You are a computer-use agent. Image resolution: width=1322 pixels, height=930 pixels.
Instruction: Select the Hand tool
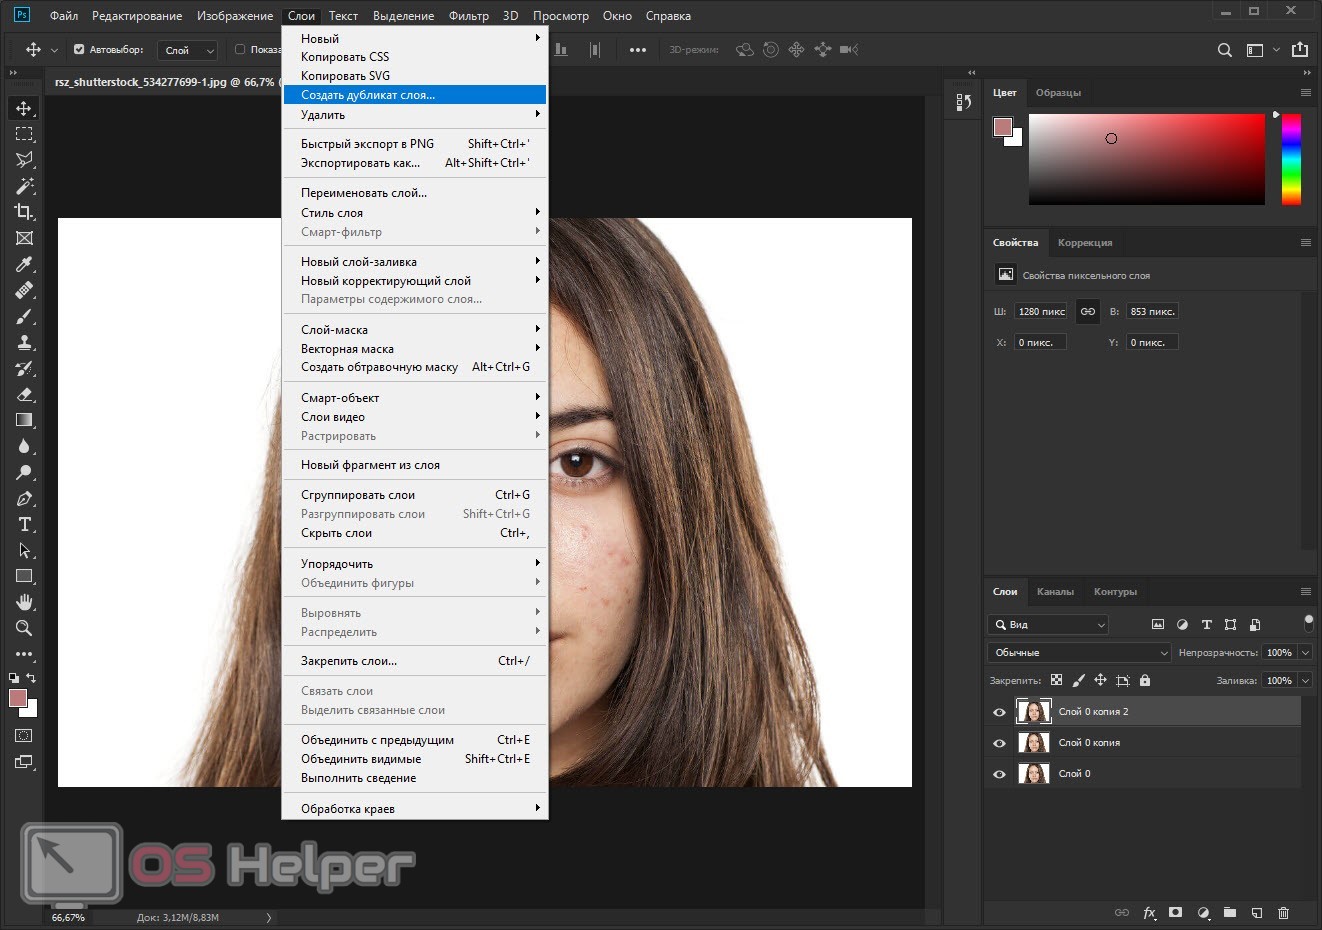(24, 602)
